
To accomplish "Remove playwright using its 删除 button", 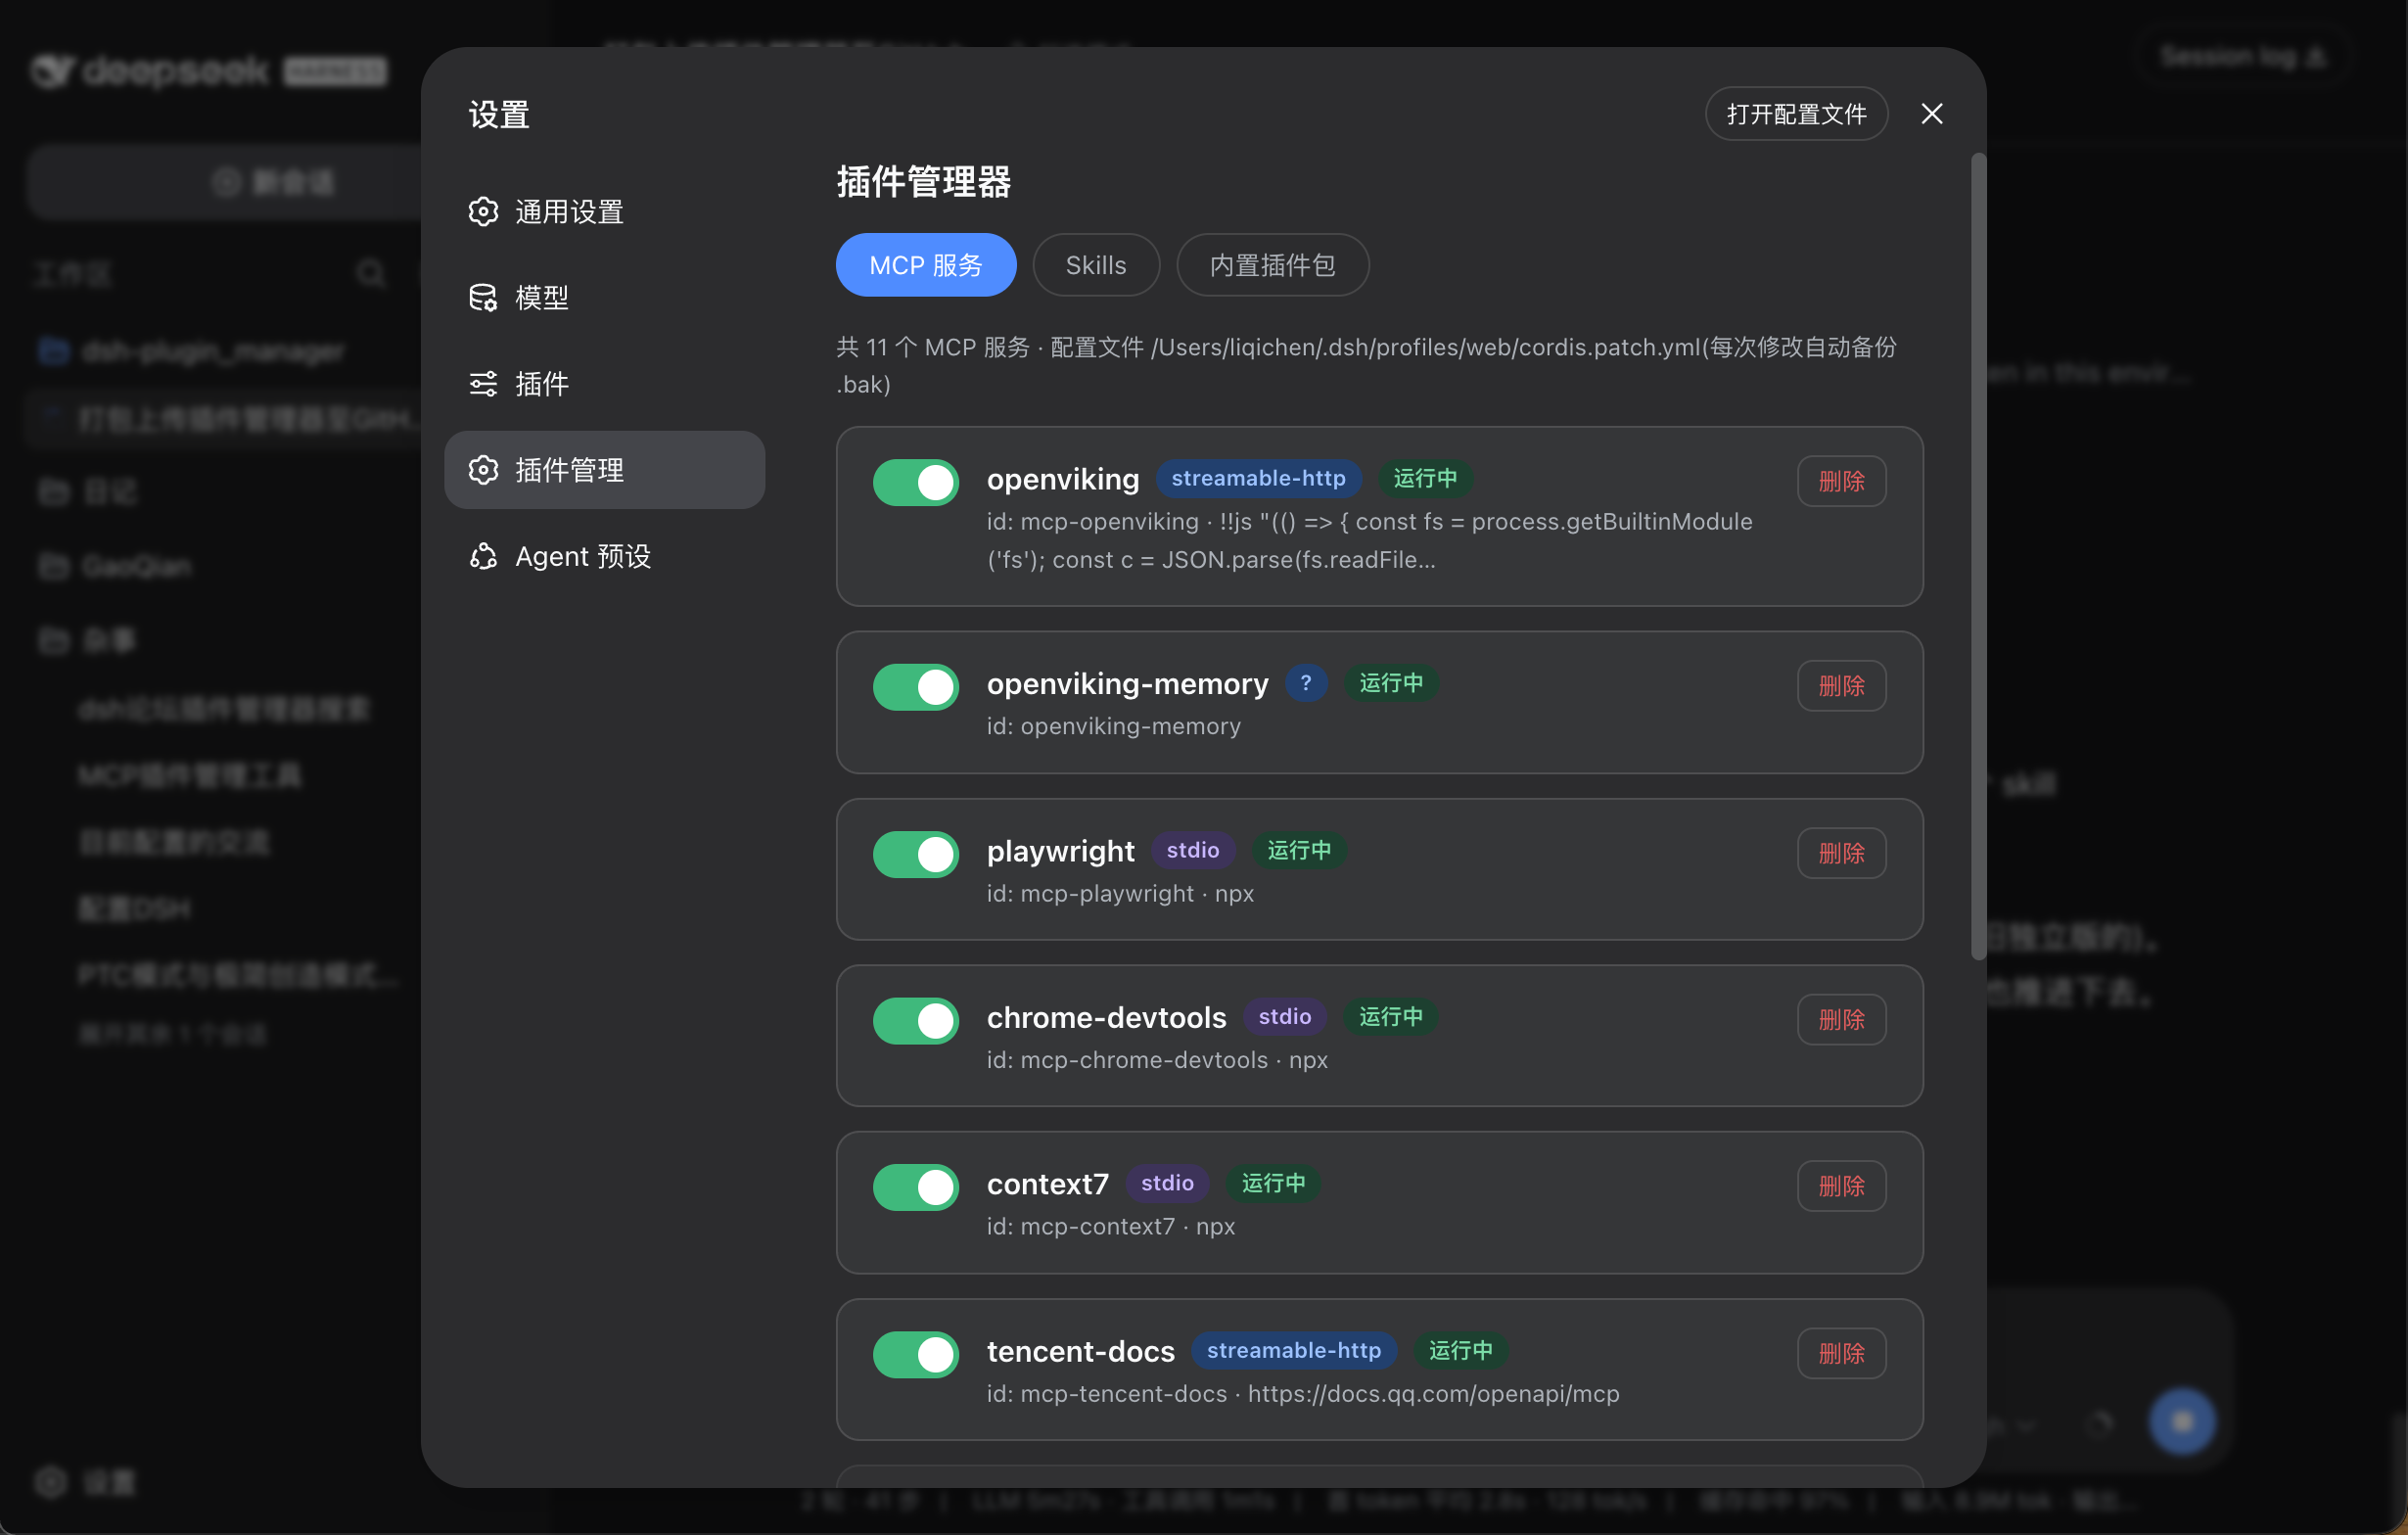I will [1841, 853].
